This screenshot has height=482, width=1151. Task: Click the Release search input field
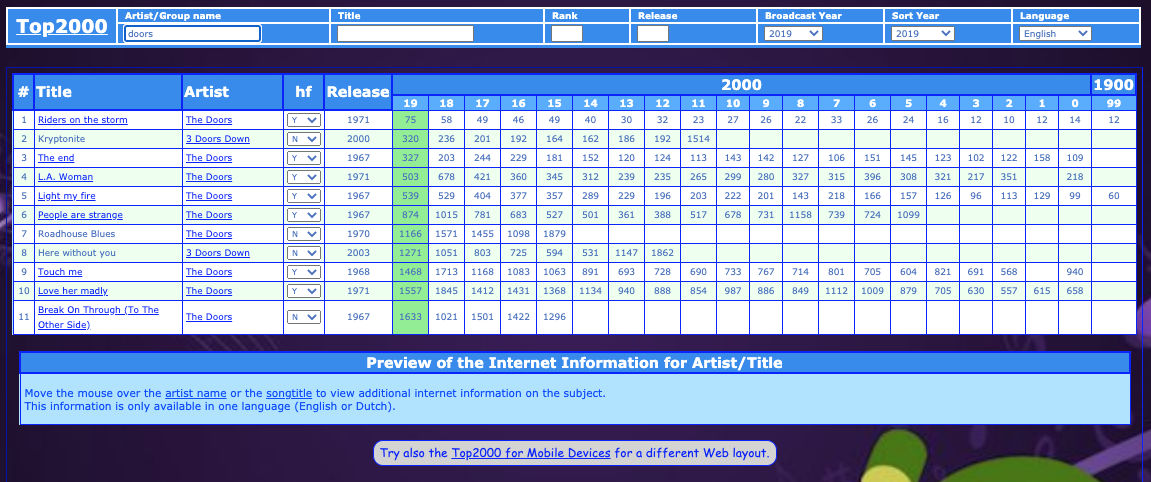[x=653, y=33]
